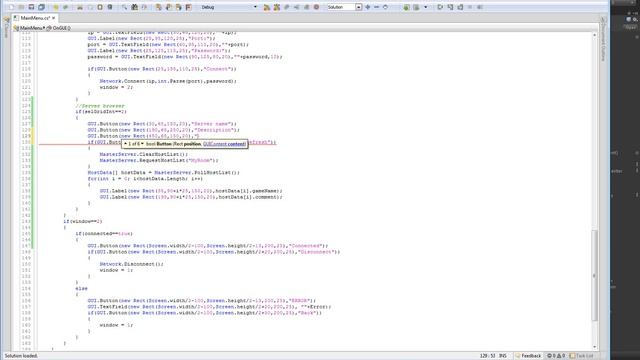Undo with the yellow arrow toolbar icon
The image size is (640, 360).
pyautogui.click(x=56, y=7)
